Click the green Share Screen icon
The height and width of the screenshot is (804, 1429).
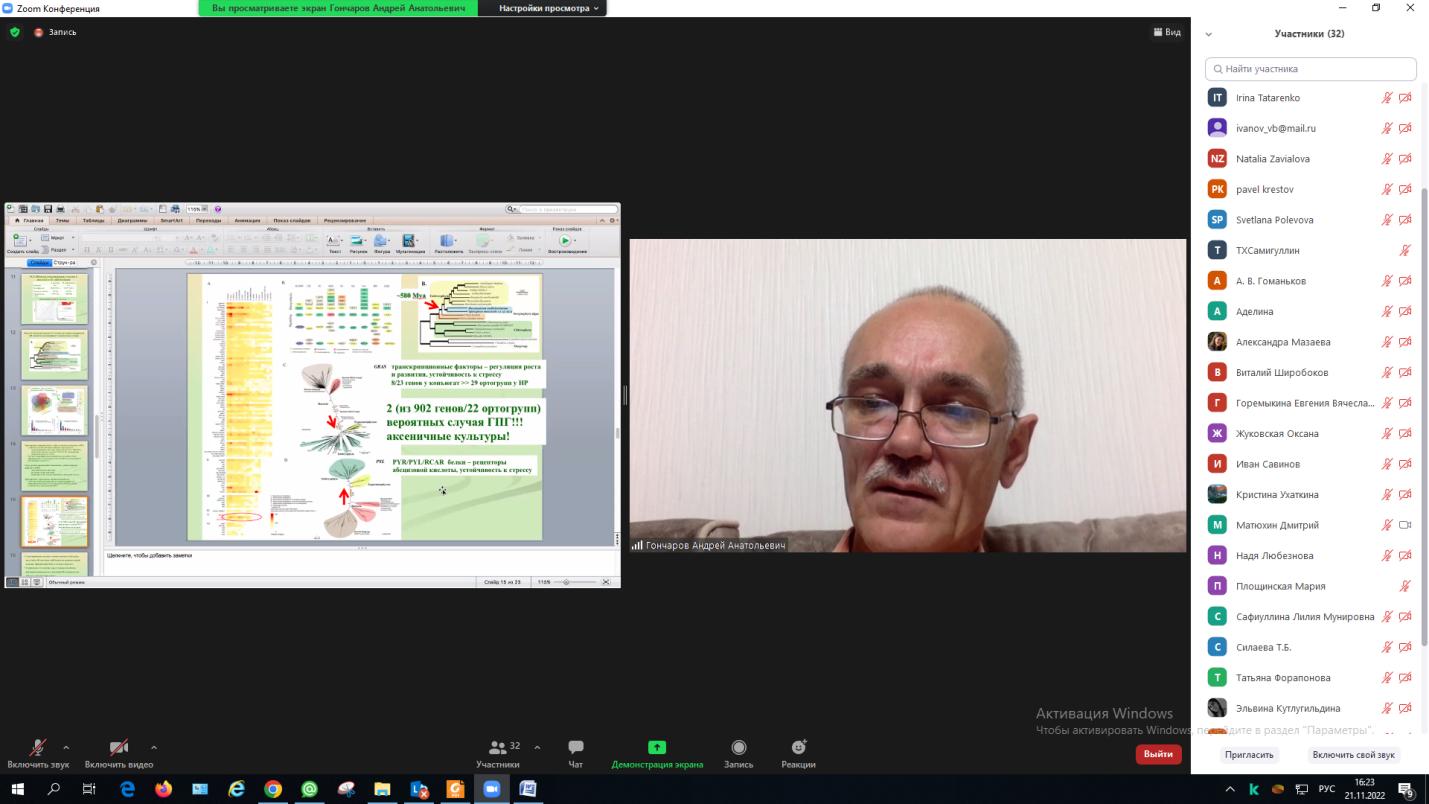(657, 748)
